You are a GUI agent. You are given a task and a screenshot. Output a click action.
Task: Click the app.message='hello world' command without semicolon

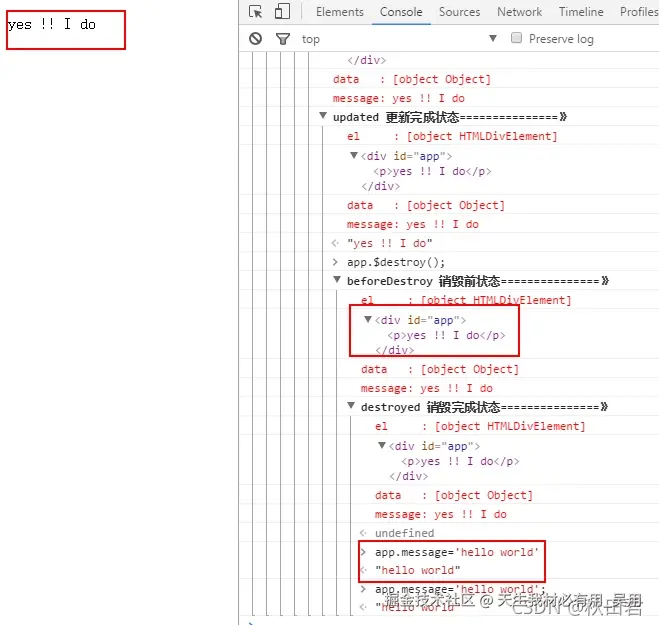coord(456,552)
